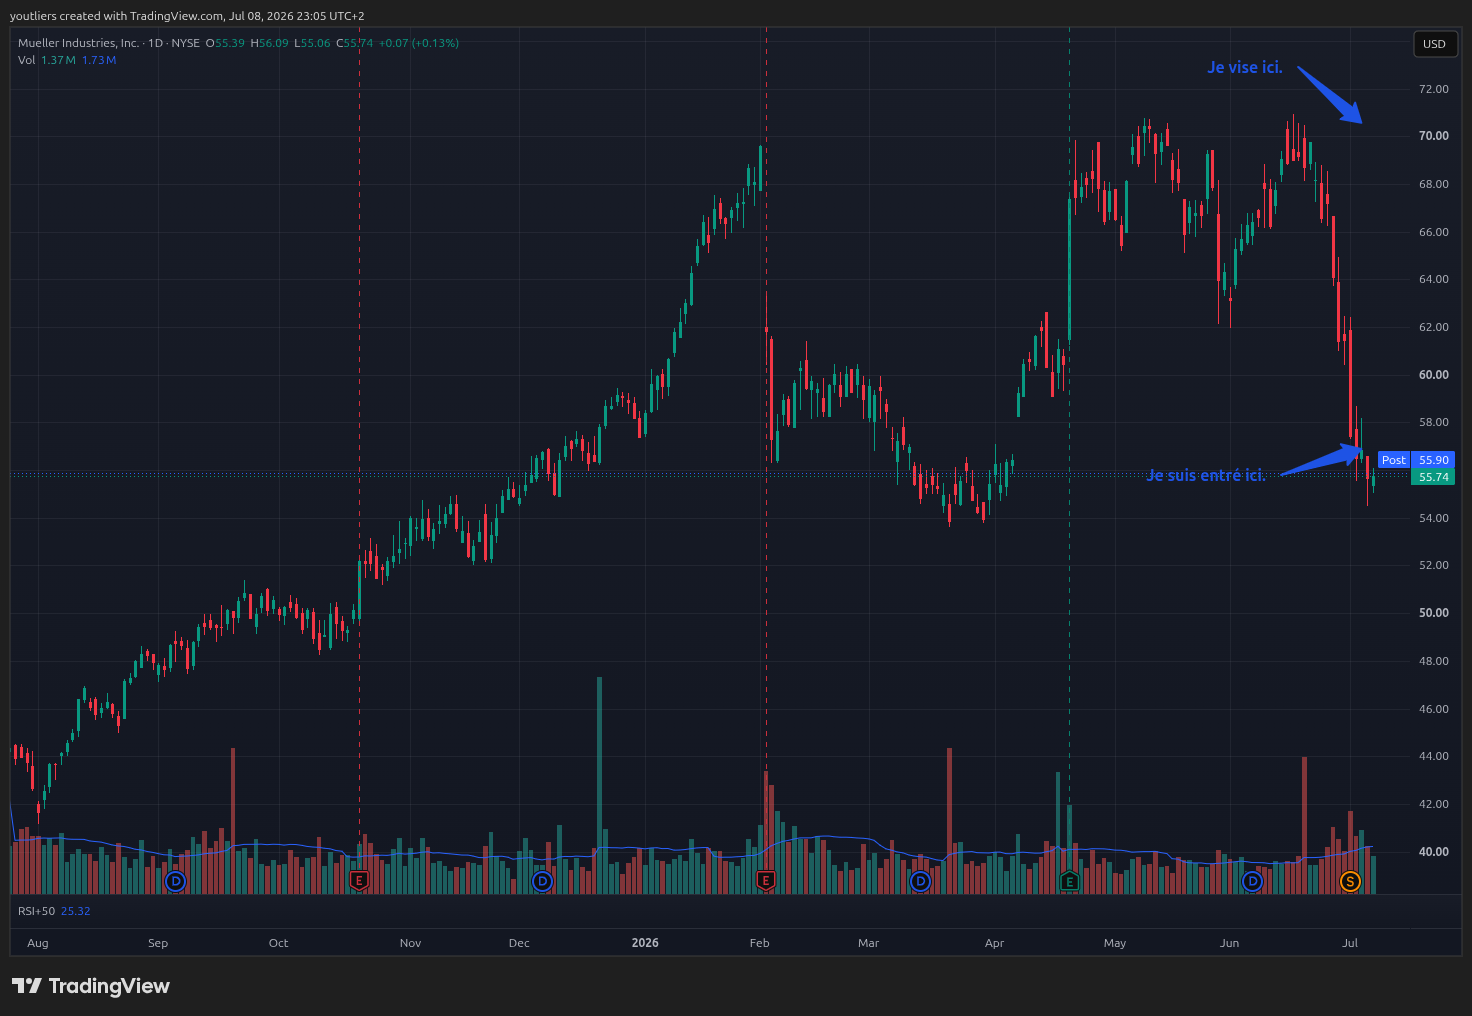Viewport: 1472px width, 1016px height.
Task: Click the 40.00 price axis label
Action: tap(1434, 852)
